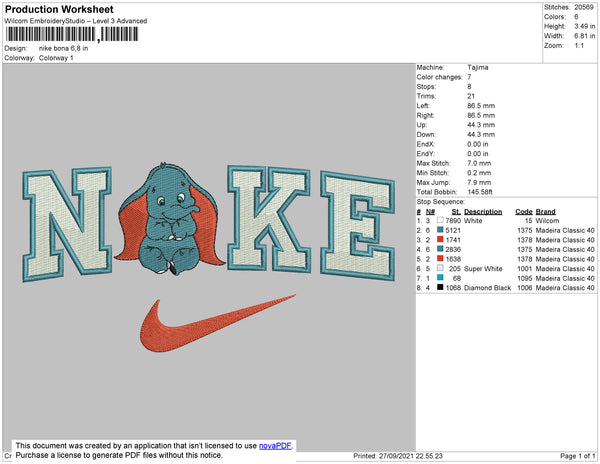Choose the cyan swatch beside 68

(x=440, y=278)
